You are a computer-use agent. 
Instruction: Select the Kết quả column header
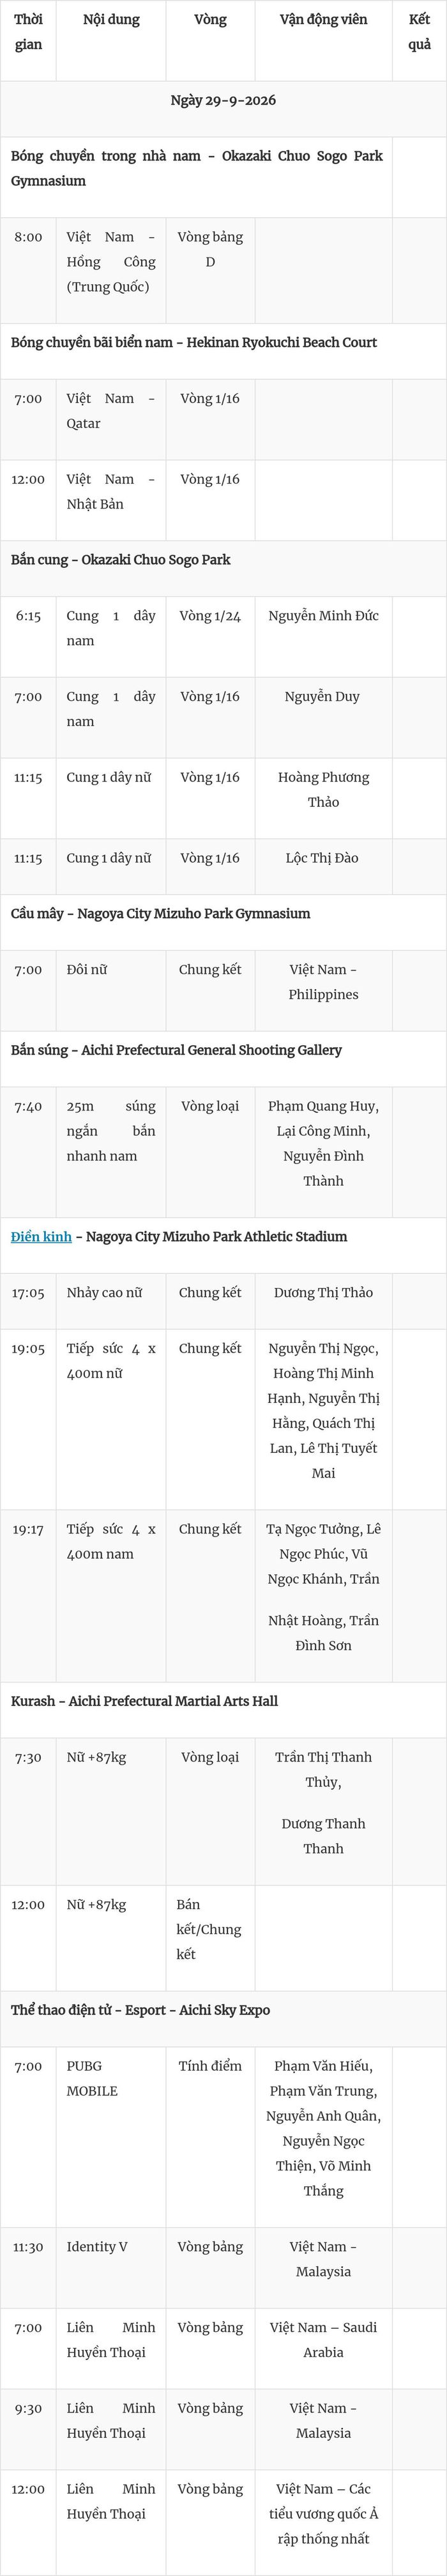point(419,41)
